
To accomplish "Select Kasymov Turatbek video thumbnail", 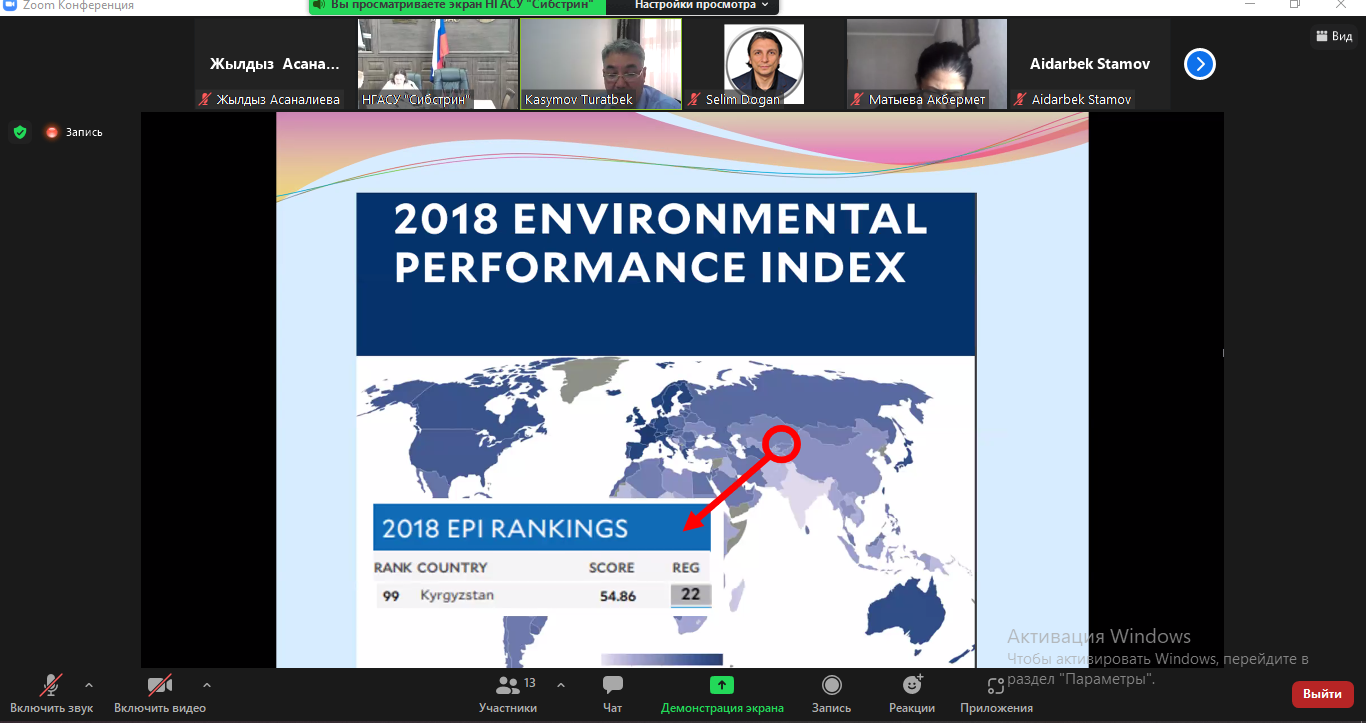I will click(601, 63).
